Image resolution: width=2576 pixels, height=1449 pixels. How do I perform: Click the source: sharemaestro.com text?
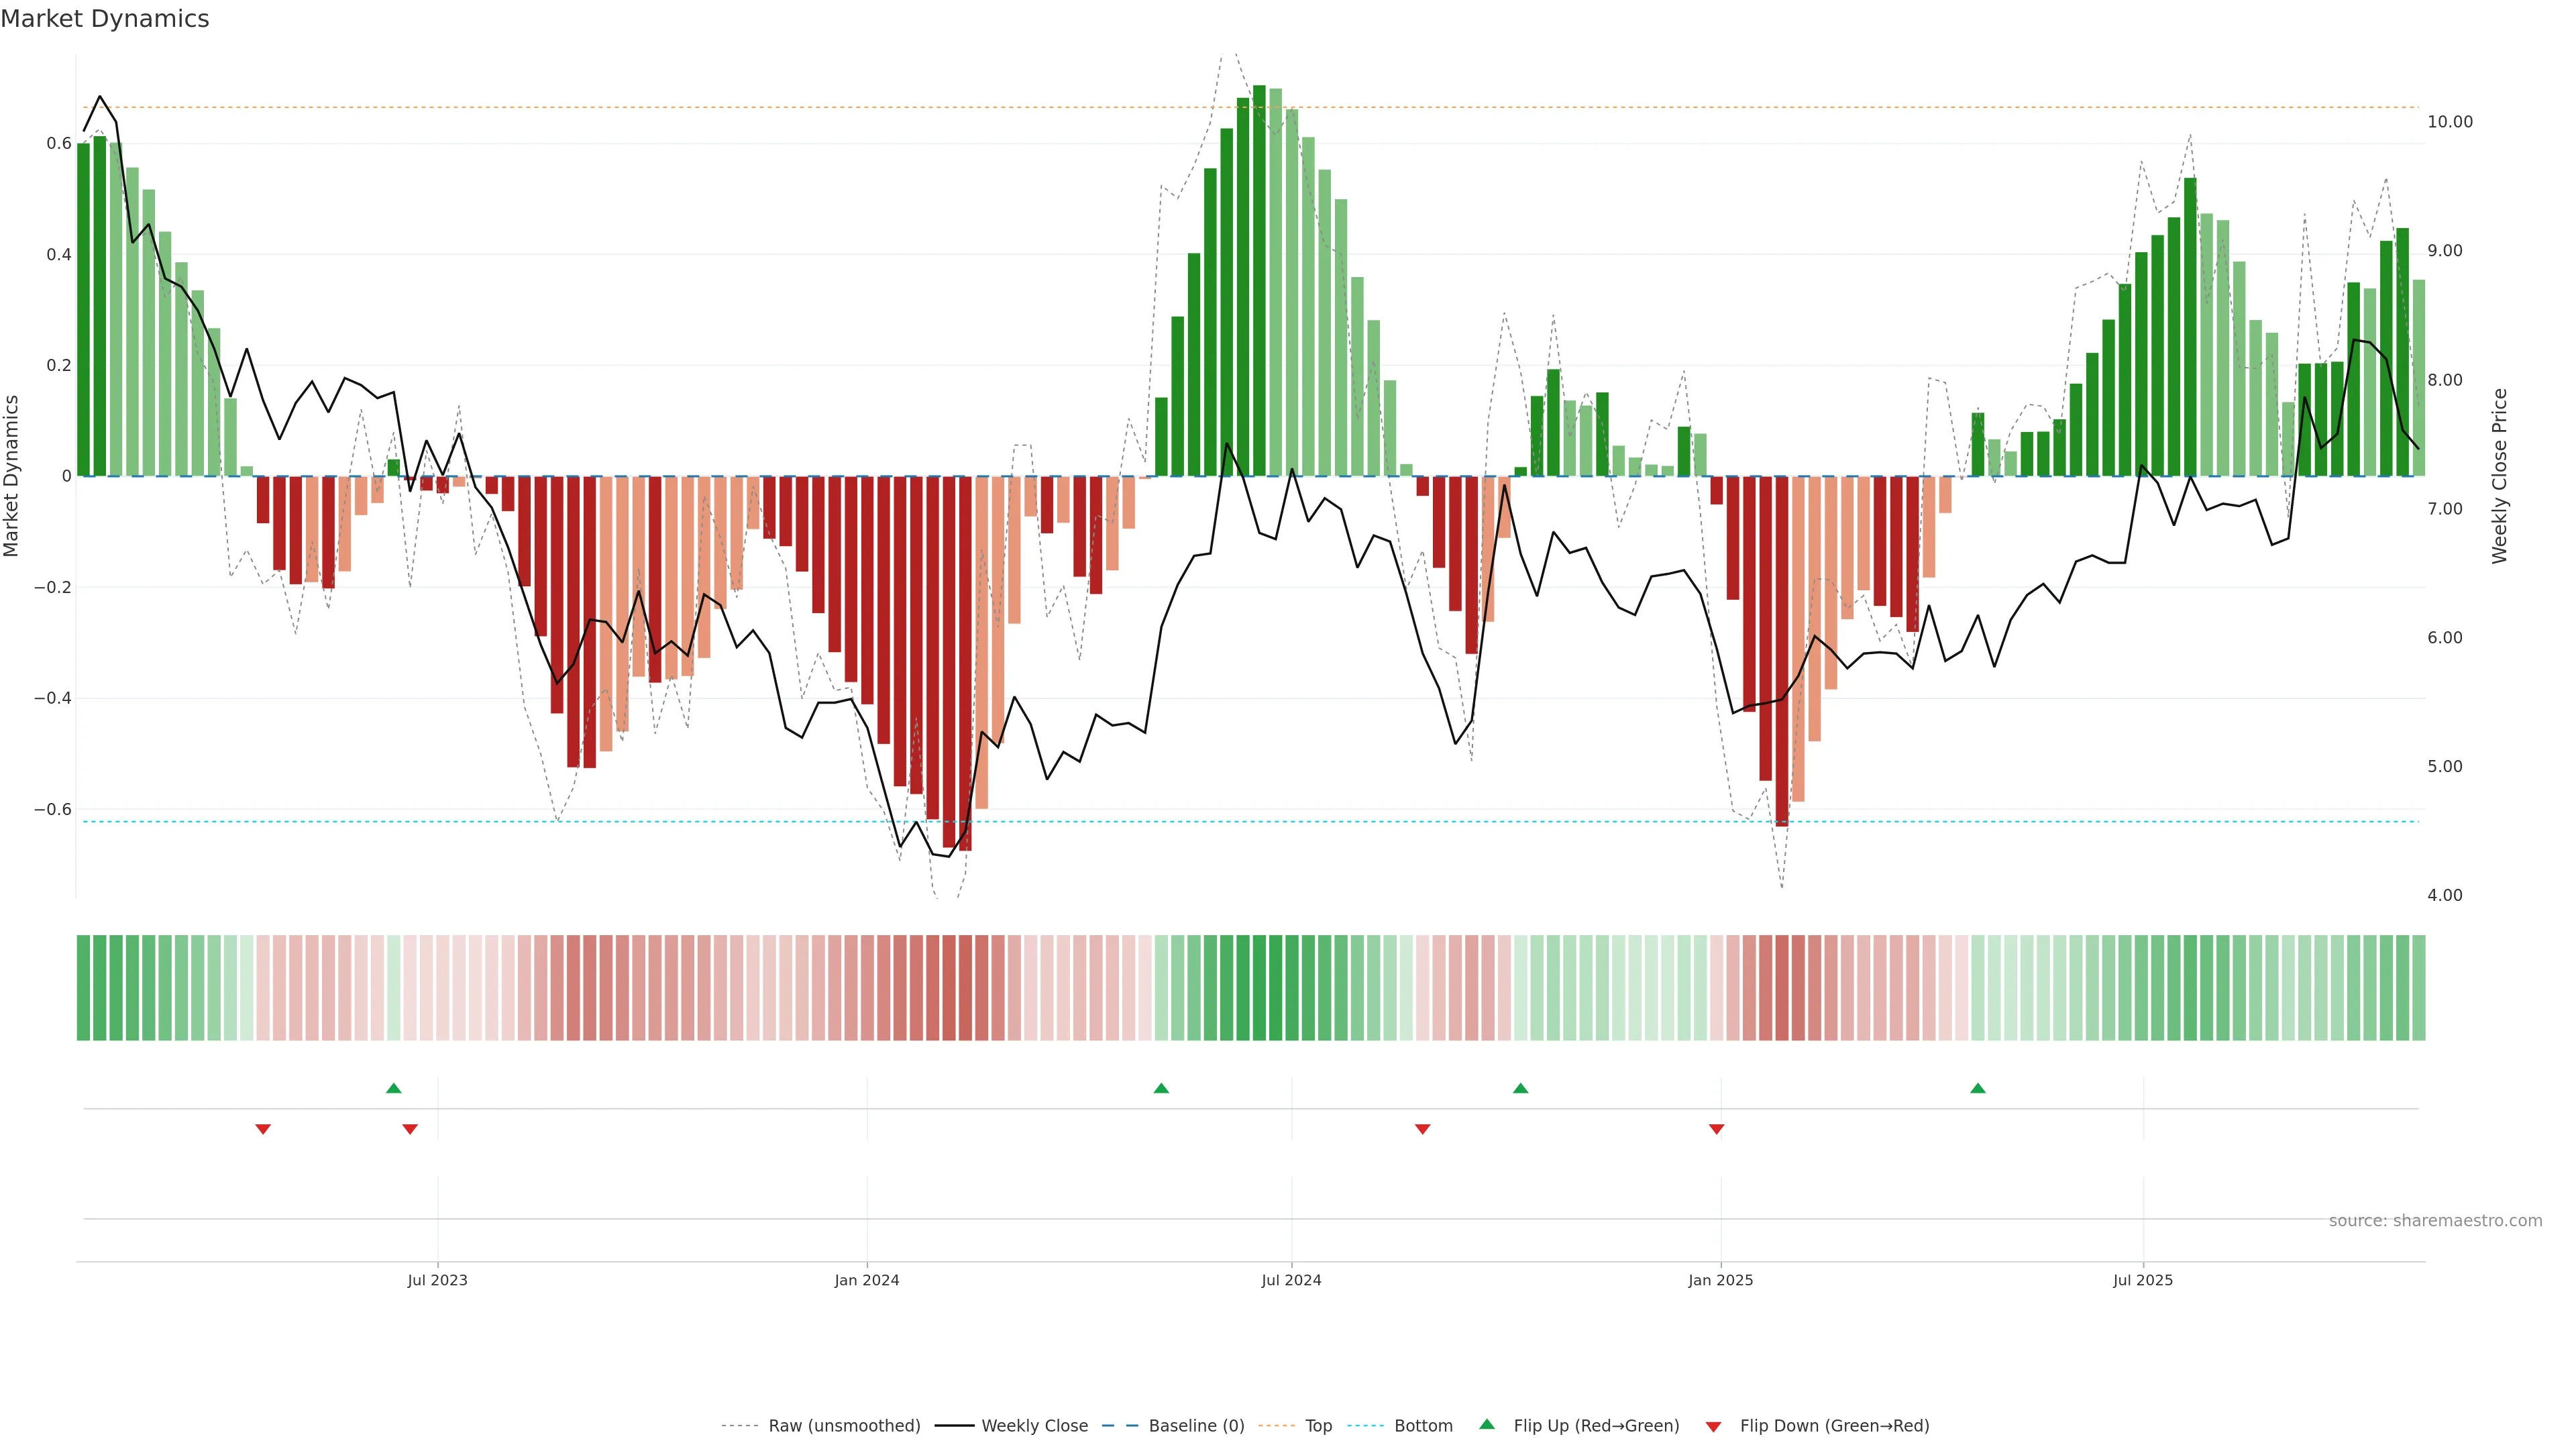pyautogui.click(x=2435, y=1221)
